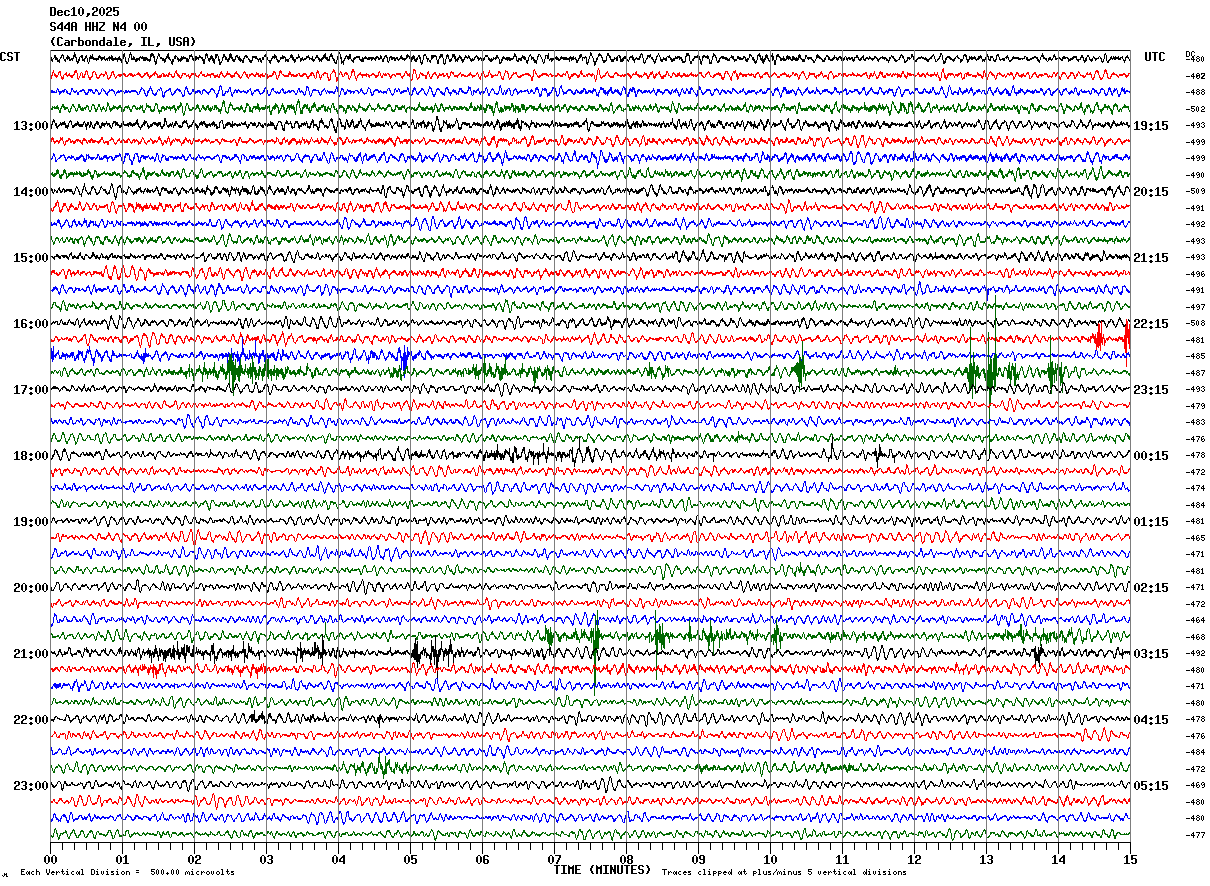Select the DC offset value -479
This screenshot has height=886, width=1210.
point(1195,406)
